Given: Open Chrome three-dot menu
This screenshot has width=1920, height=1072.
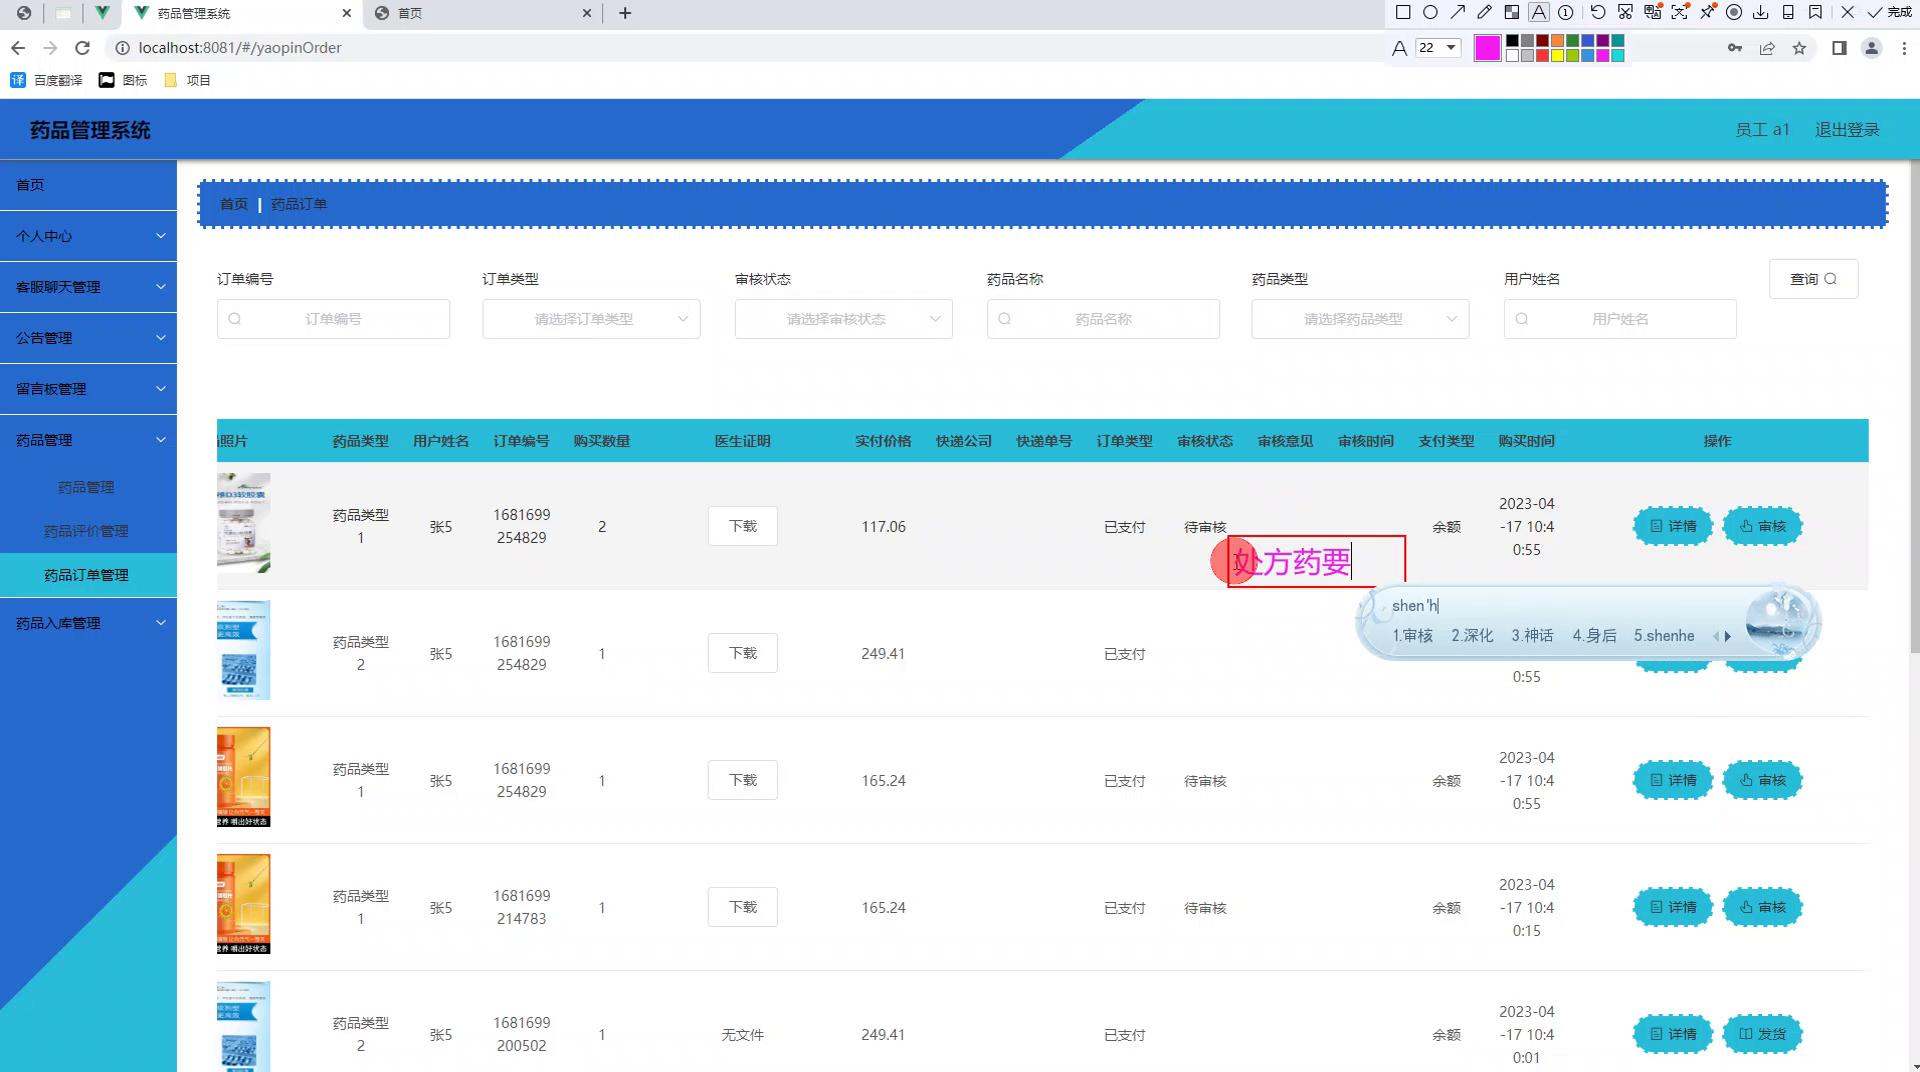Looking at the screenshot, I should (x=1903, y=48).
